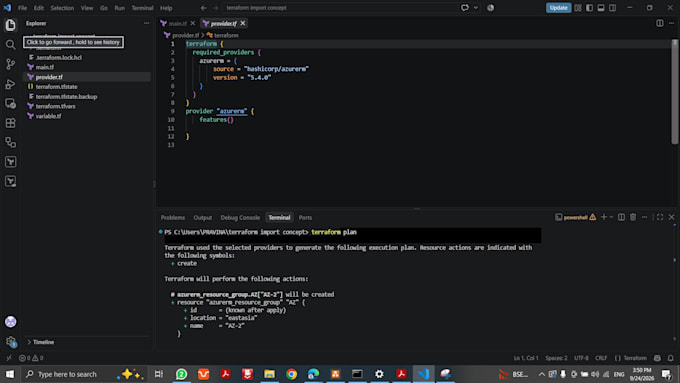Create a new terminal with plus icon

604,217
